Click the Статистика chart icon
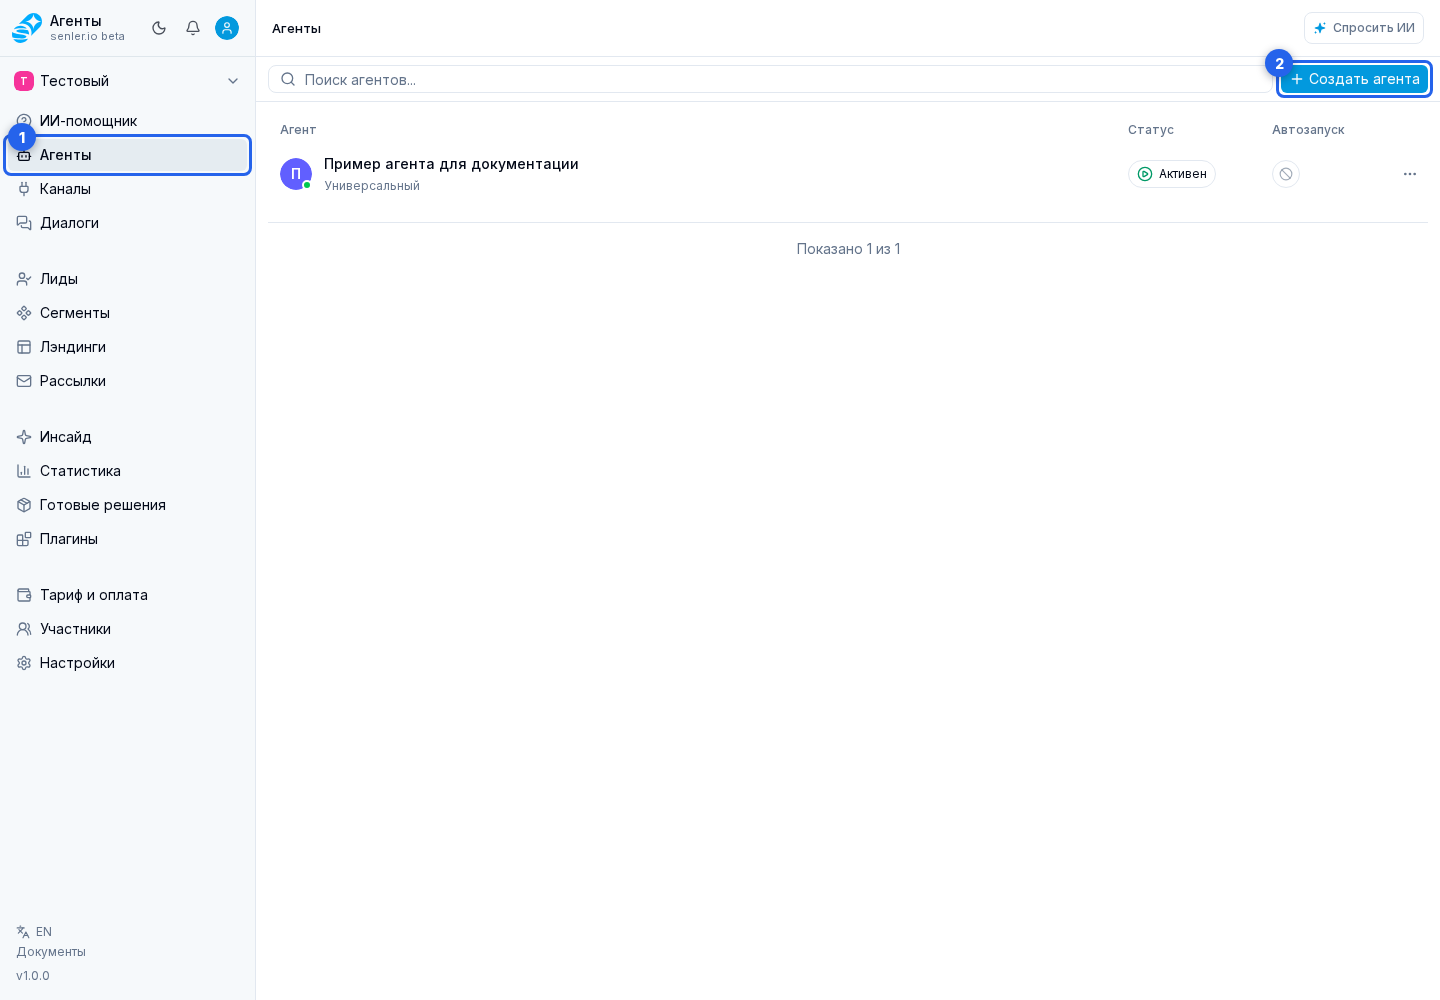 [24, 471]
